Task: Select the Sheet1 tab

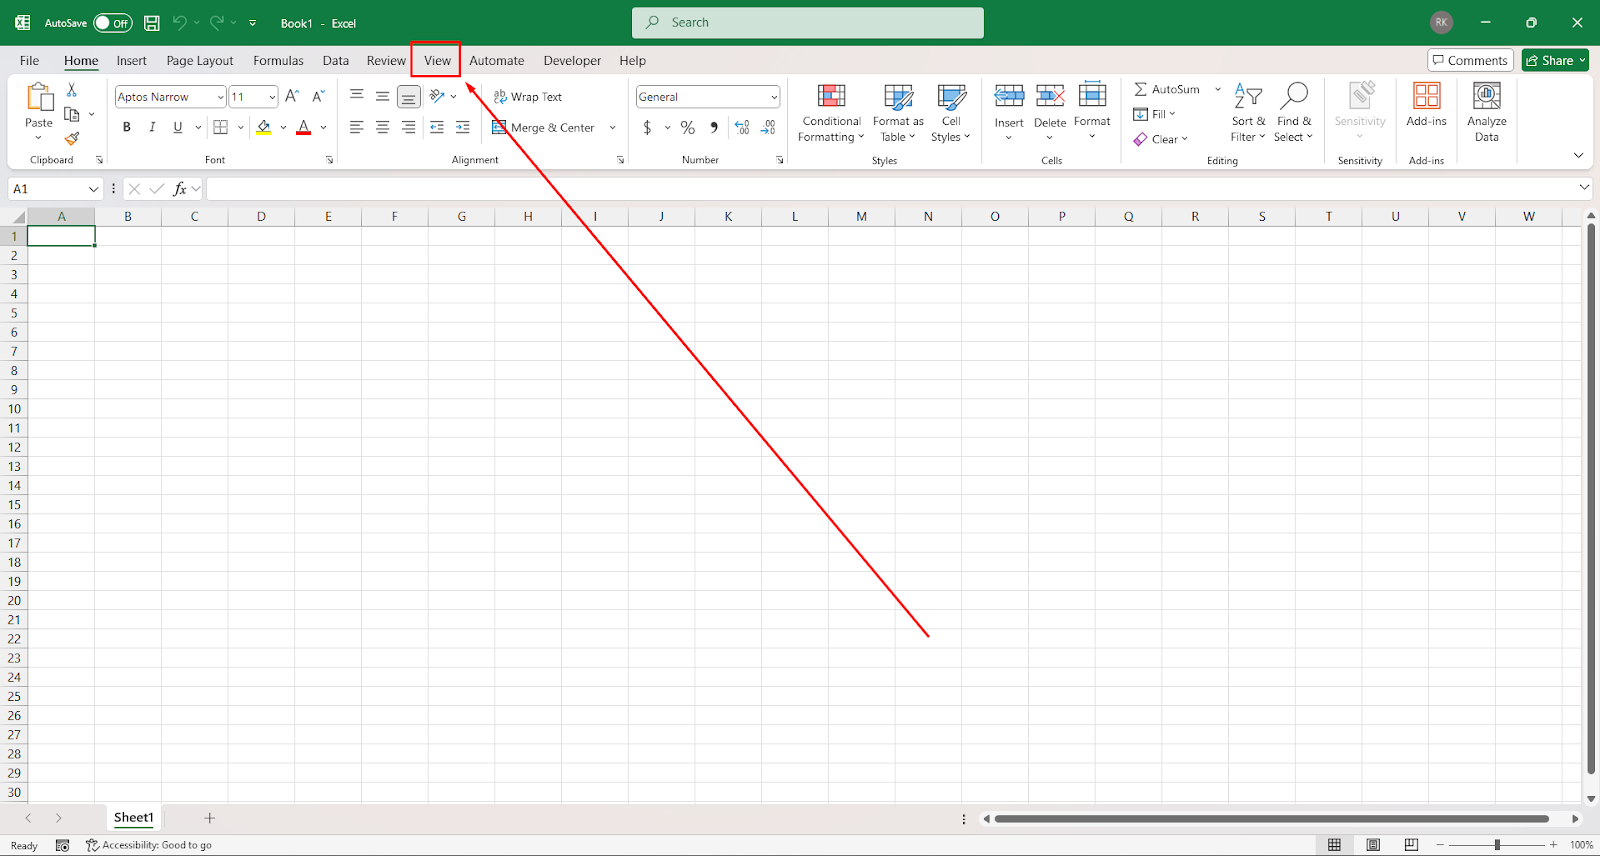Action: click(133, 818)
